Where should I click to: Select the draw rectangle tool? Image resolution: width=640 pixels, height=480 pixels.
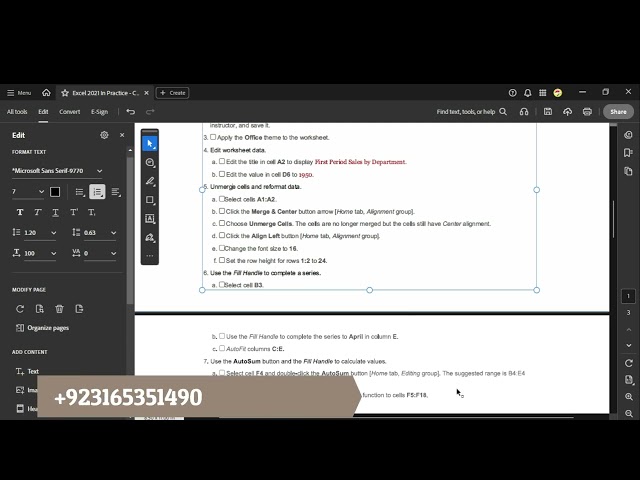point(150,200)
